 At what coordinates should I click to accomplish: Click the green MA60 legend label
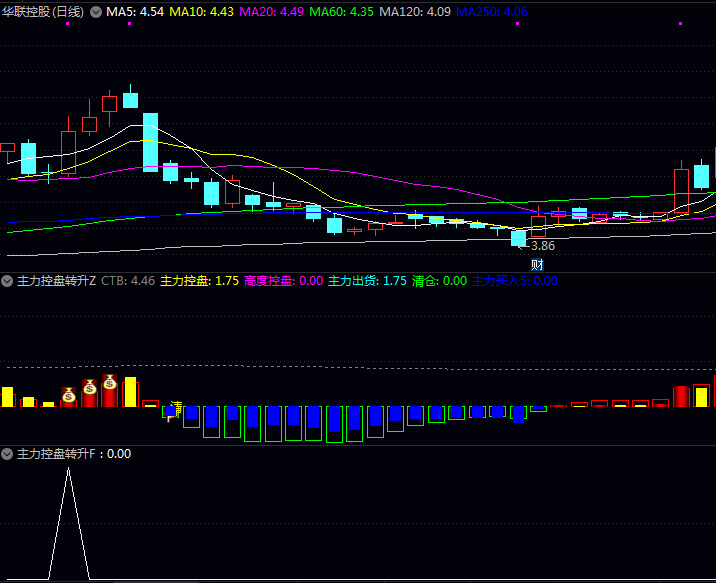(x=341, y=12)
